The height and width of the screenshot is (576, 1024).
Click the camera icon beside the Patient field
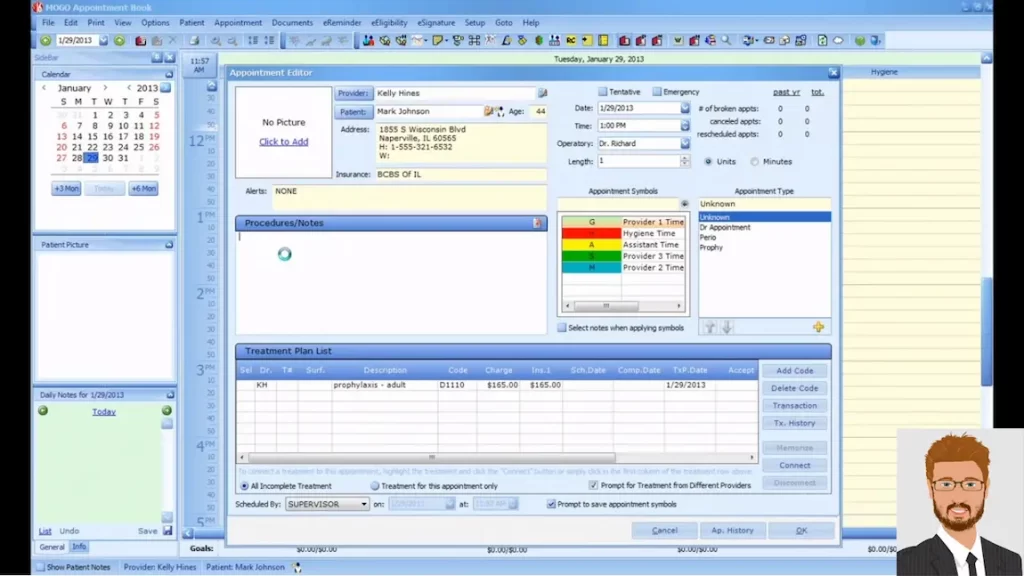[486, 110]
